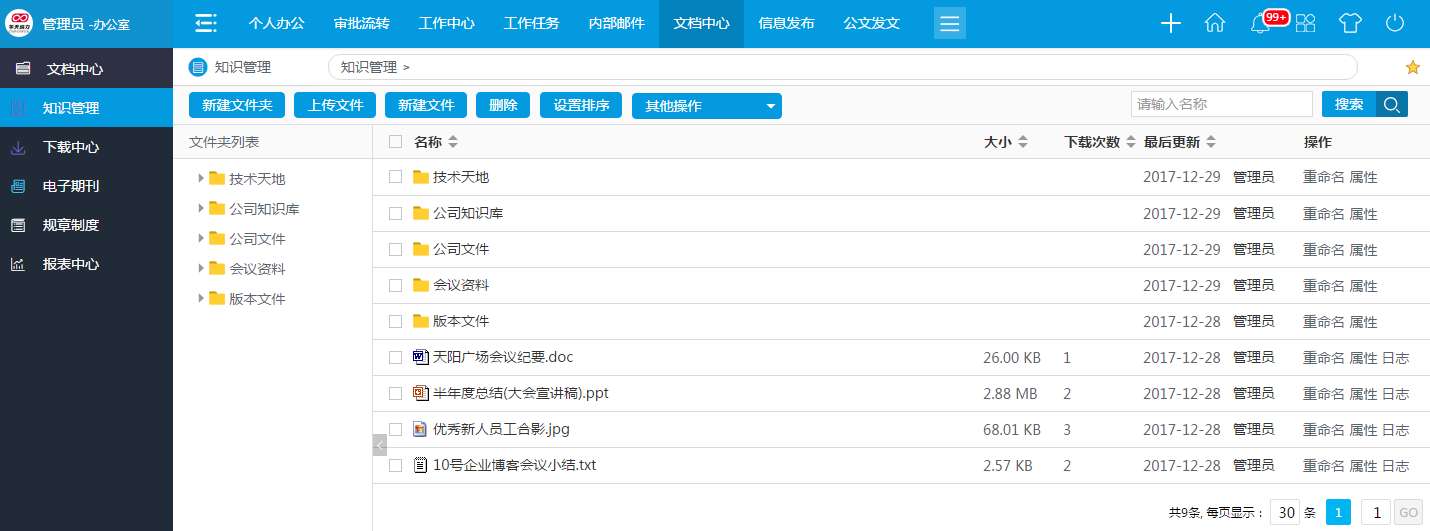Check the 优秀新人员工合影.jpg checkbox

pyautogui.click(x=396, y=429)
